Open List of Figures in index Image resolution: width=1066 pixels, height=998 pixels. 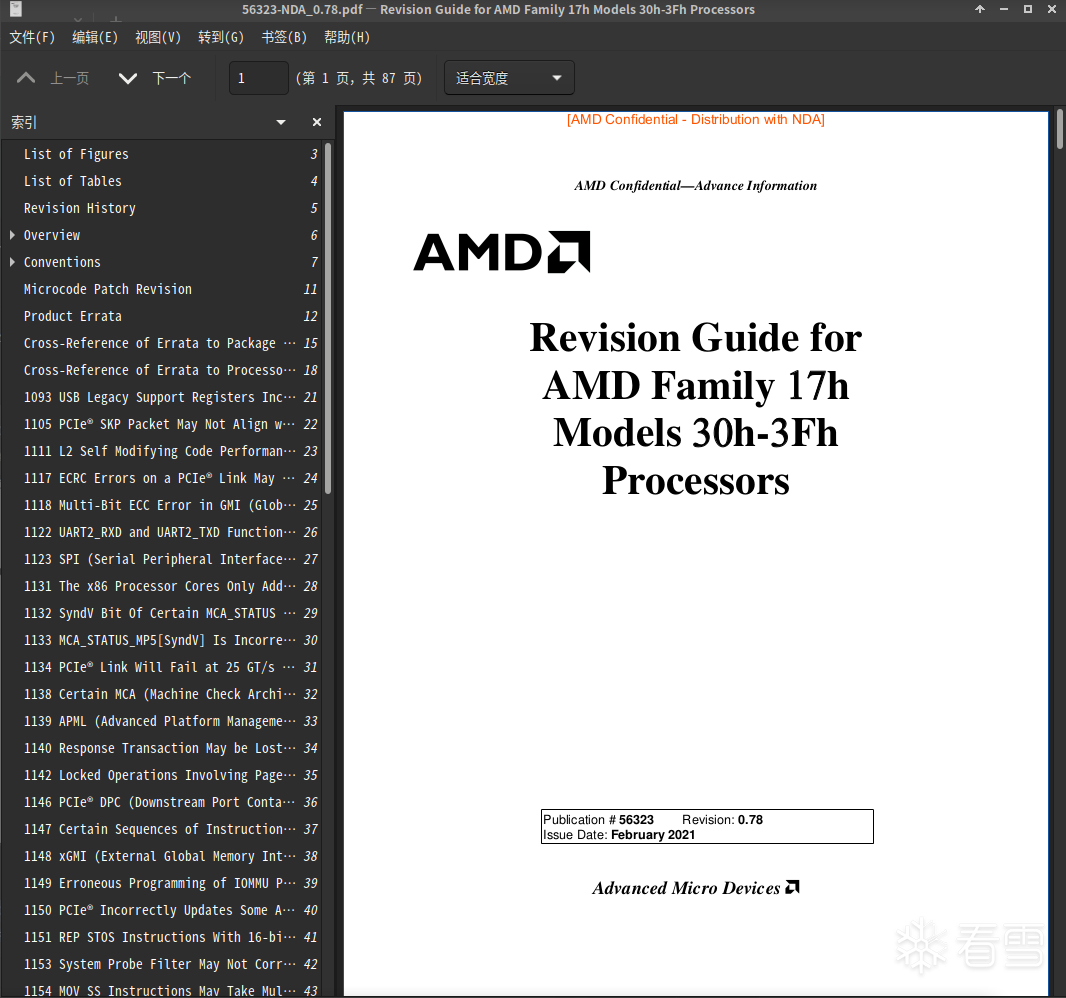tap(162, 154)
